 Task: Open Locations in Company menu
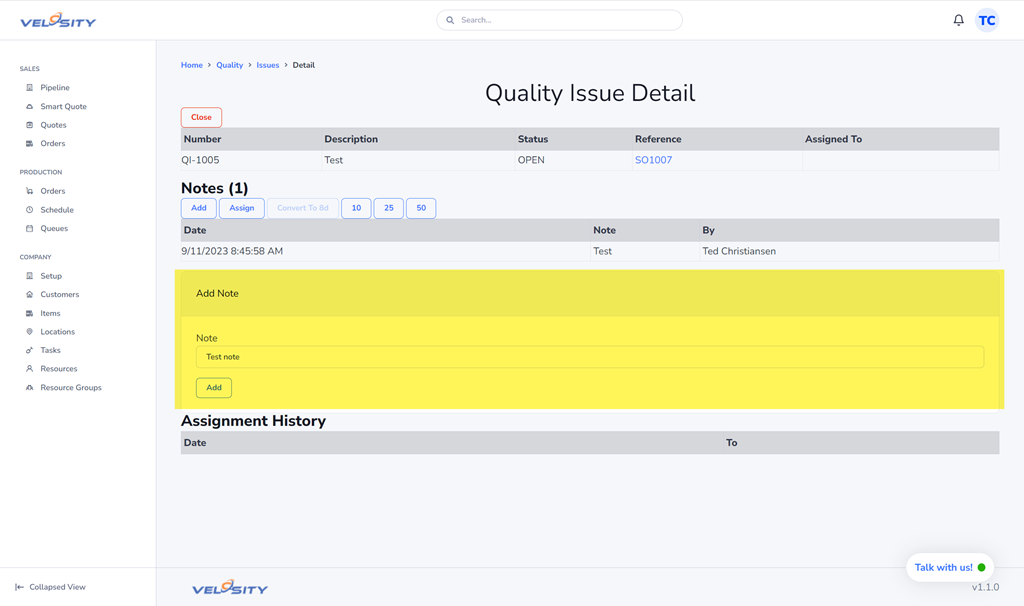coord(57,332)
